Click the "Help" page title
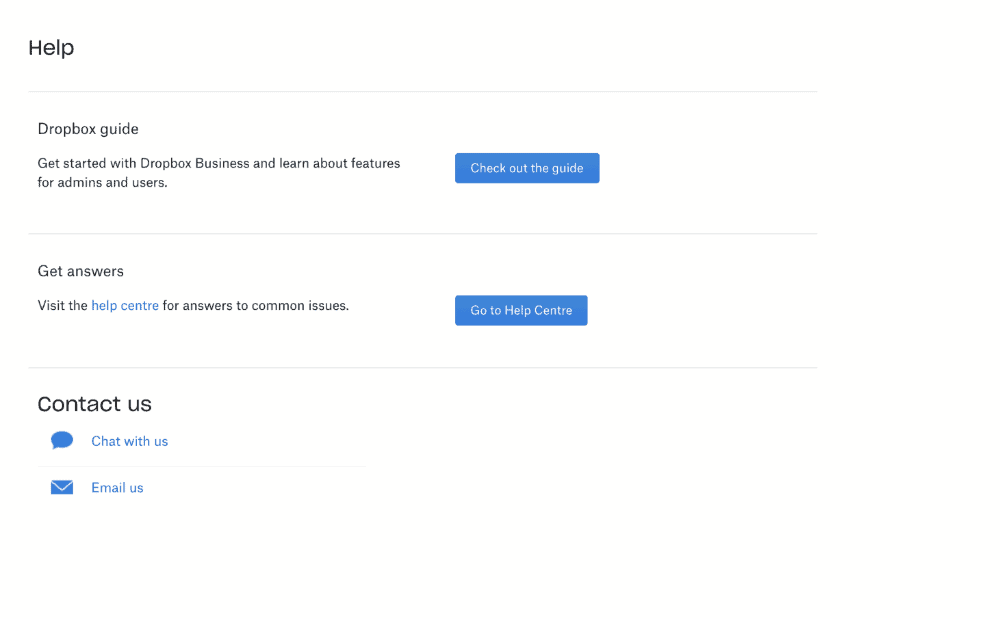 (51, 47)
